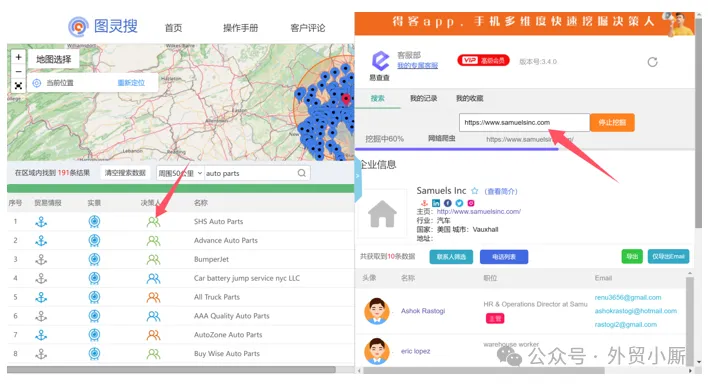Open contact Ashok Rastogi
Screen dimensions: 708x384
coord(423,311)
